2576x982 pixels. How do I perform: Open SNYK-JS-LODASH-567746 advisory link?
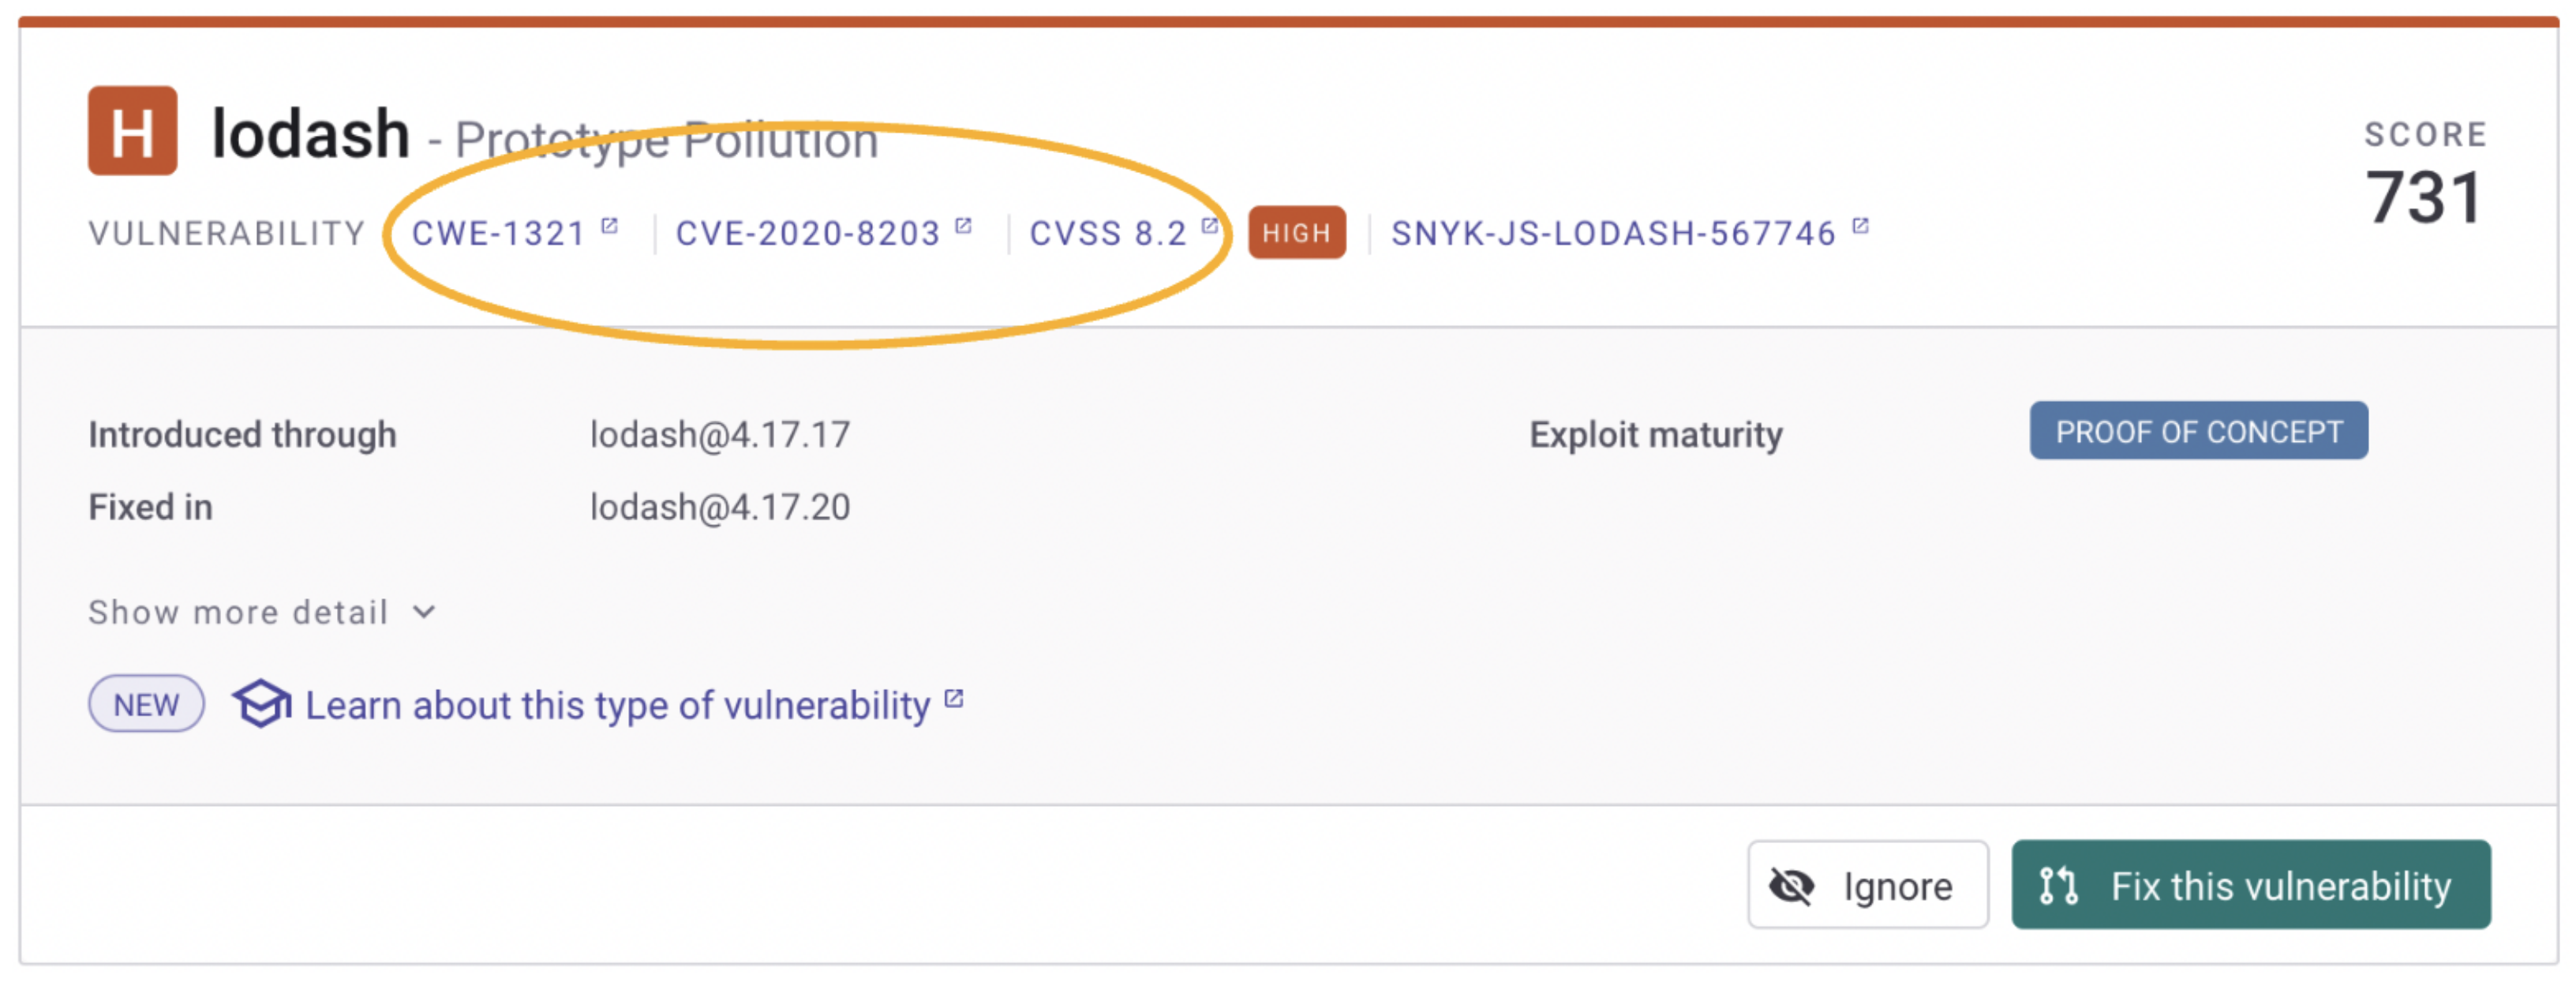1613,233
